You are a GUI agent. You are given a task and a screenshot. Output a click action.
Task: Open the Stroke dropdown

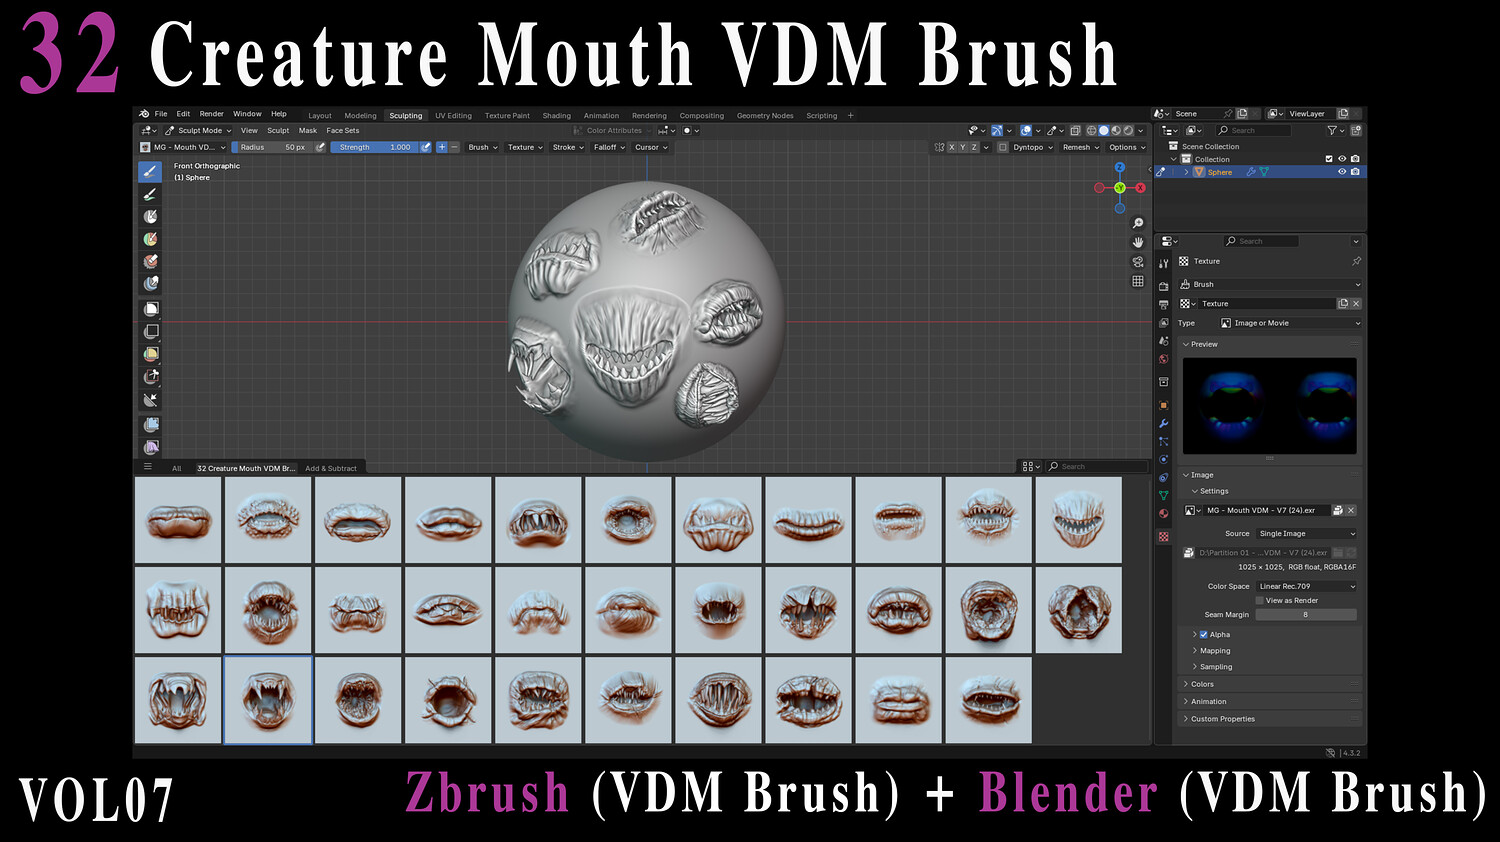[568, 147]
